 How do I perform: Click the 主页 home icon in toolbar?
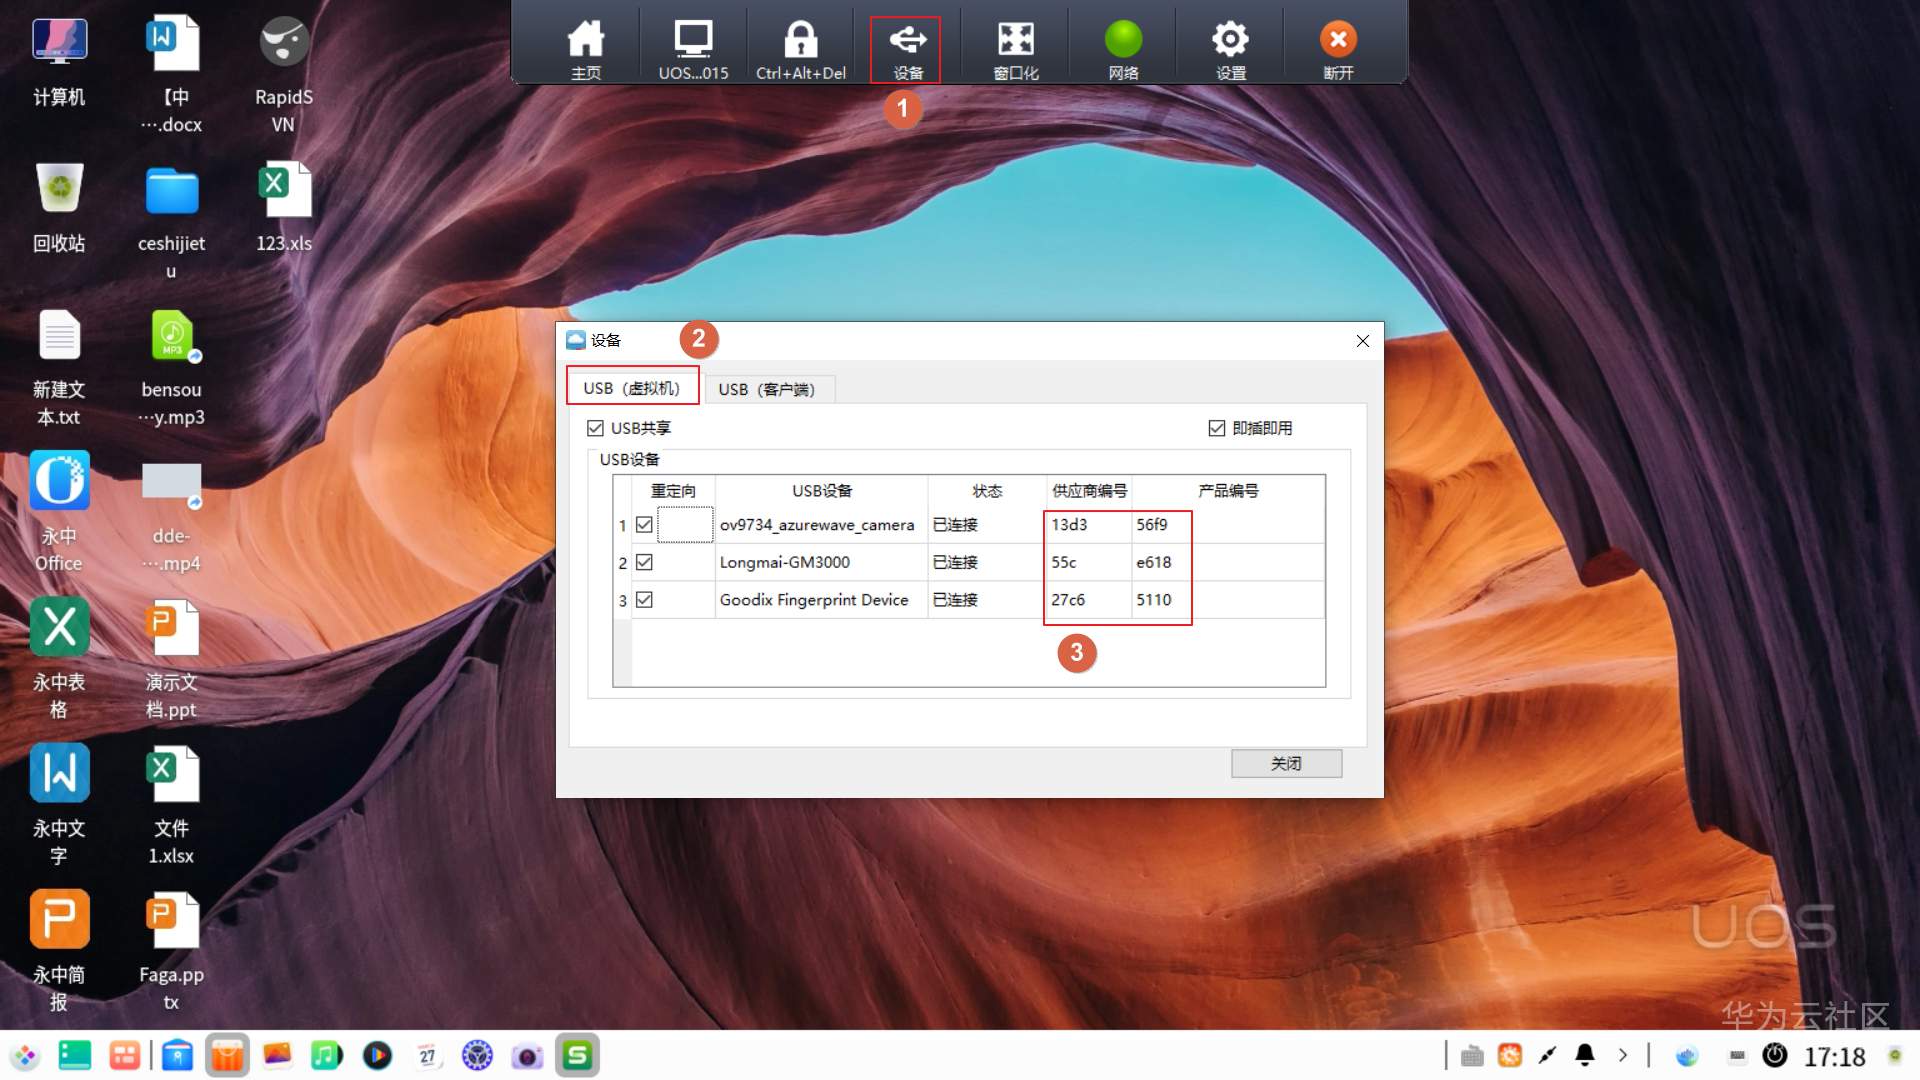[x=586, y=41]
